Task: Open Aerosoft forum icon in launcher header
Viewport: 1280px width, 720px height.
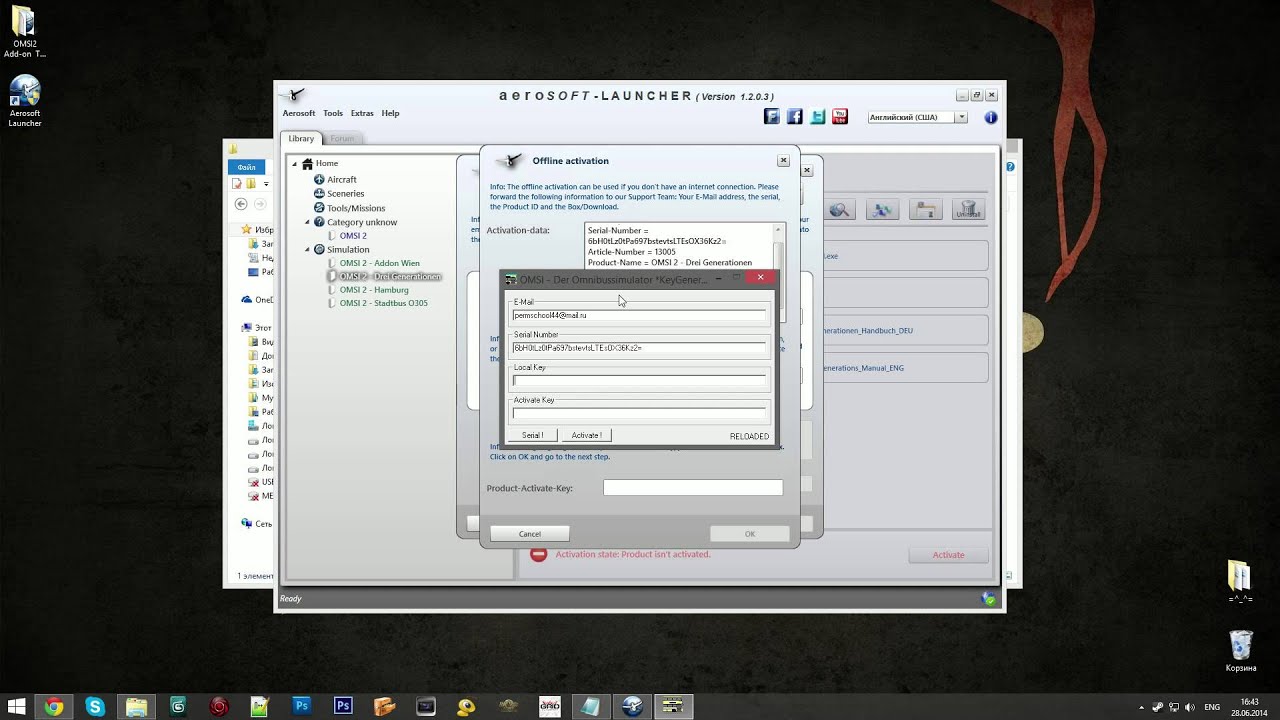Action: coord(771,117)
